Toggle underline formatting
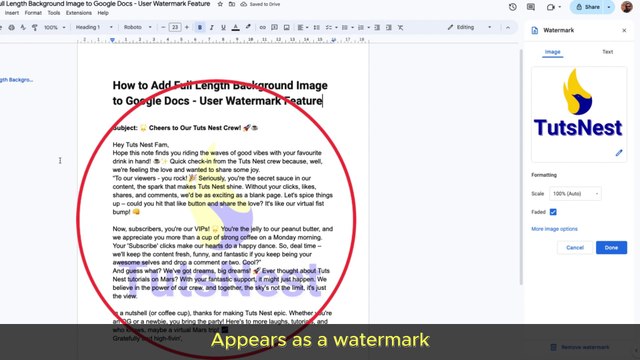 [223, 27]
